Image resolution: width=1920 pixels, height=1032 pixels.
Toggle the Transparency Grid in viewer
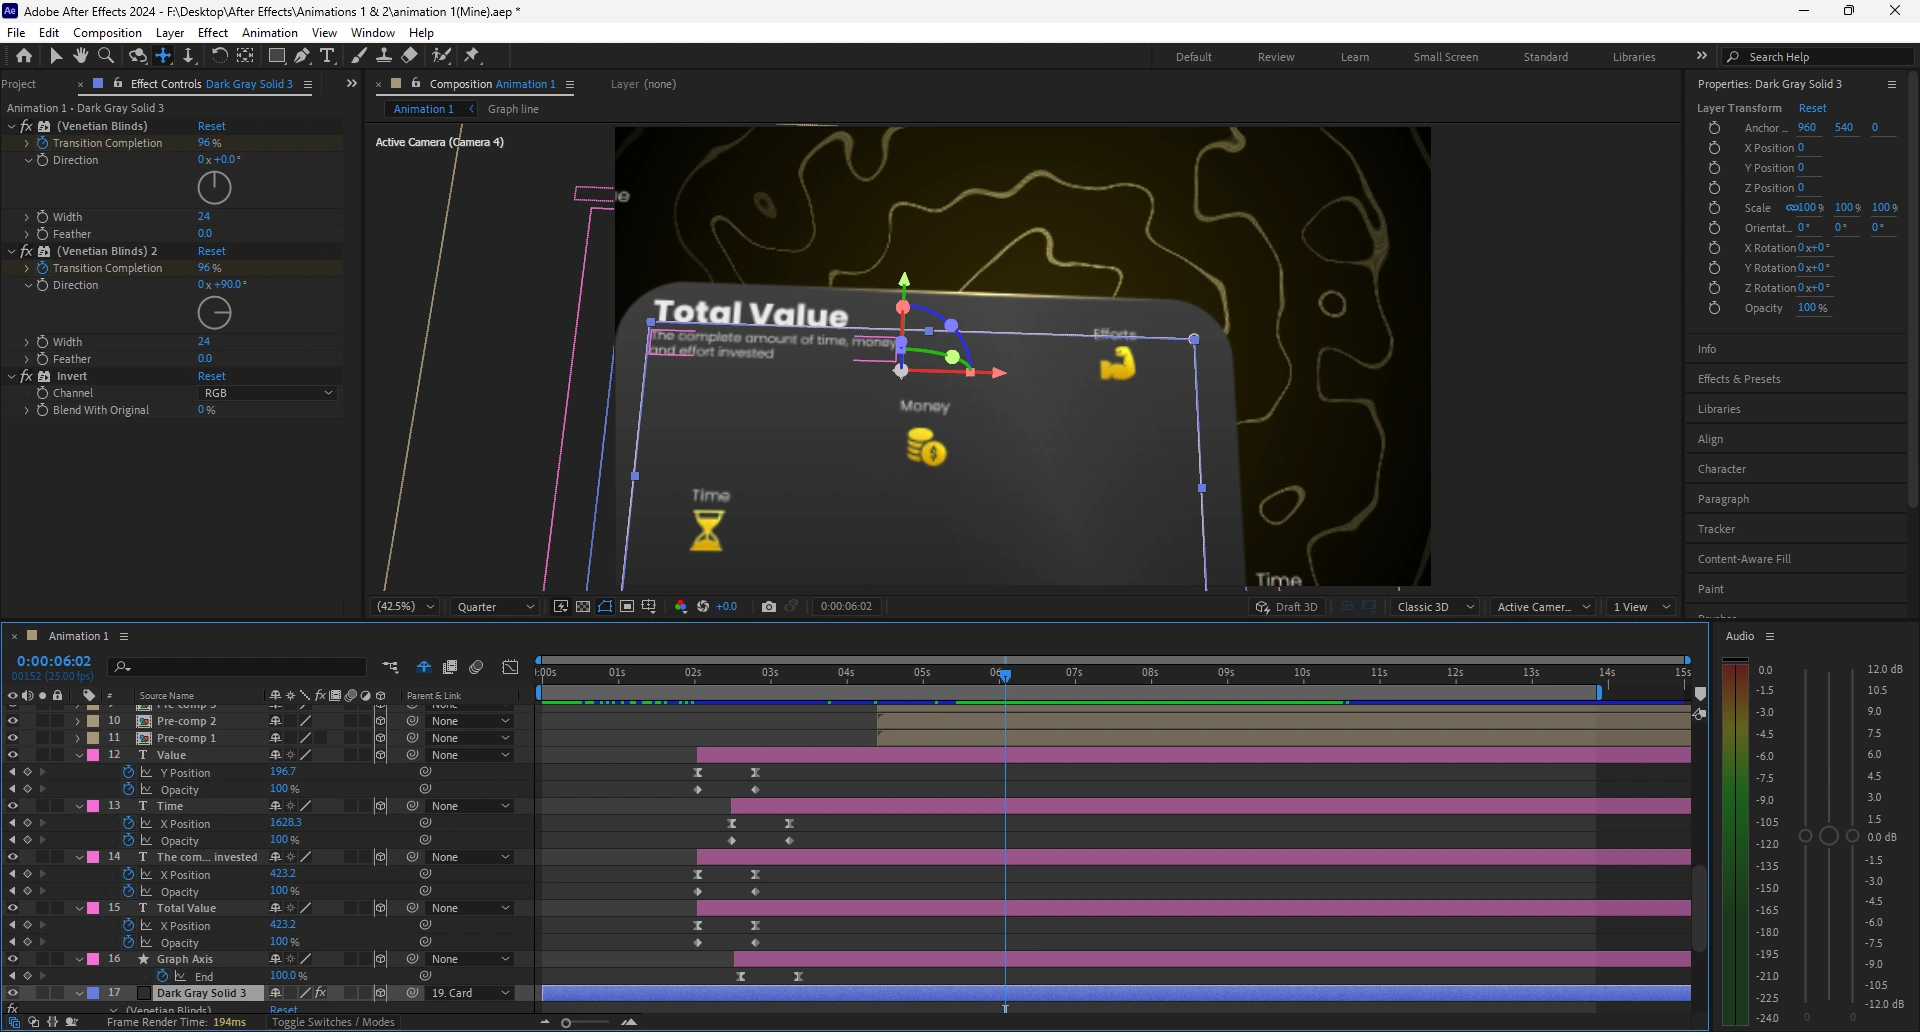[583, 607]
